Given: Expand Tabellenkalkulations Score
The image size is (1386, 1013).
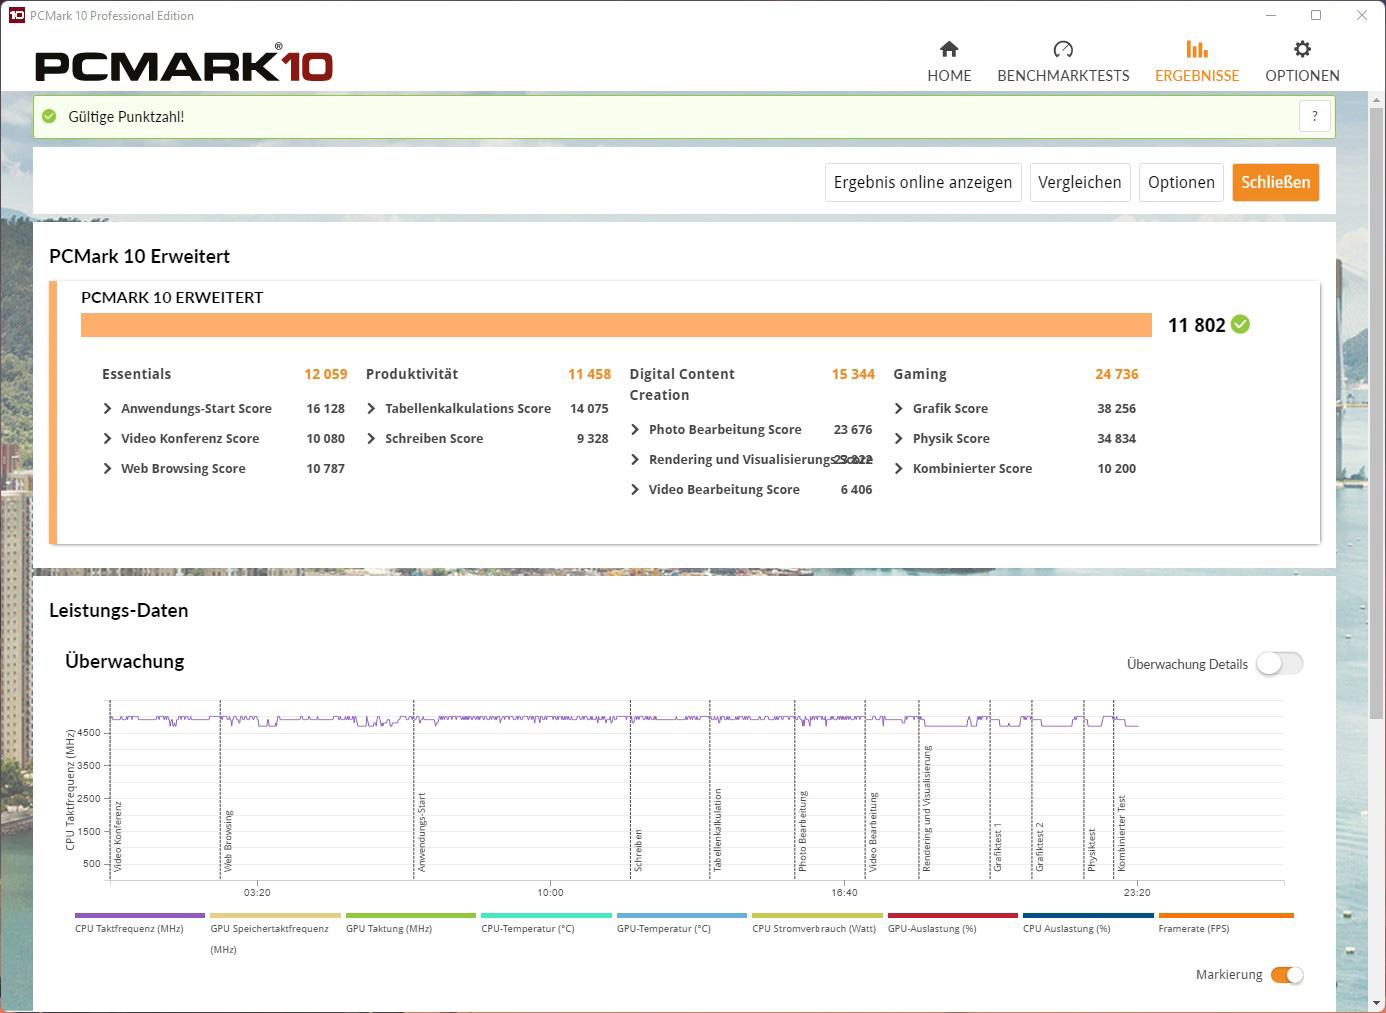Looking at the screenshot, I should [371, 408].
